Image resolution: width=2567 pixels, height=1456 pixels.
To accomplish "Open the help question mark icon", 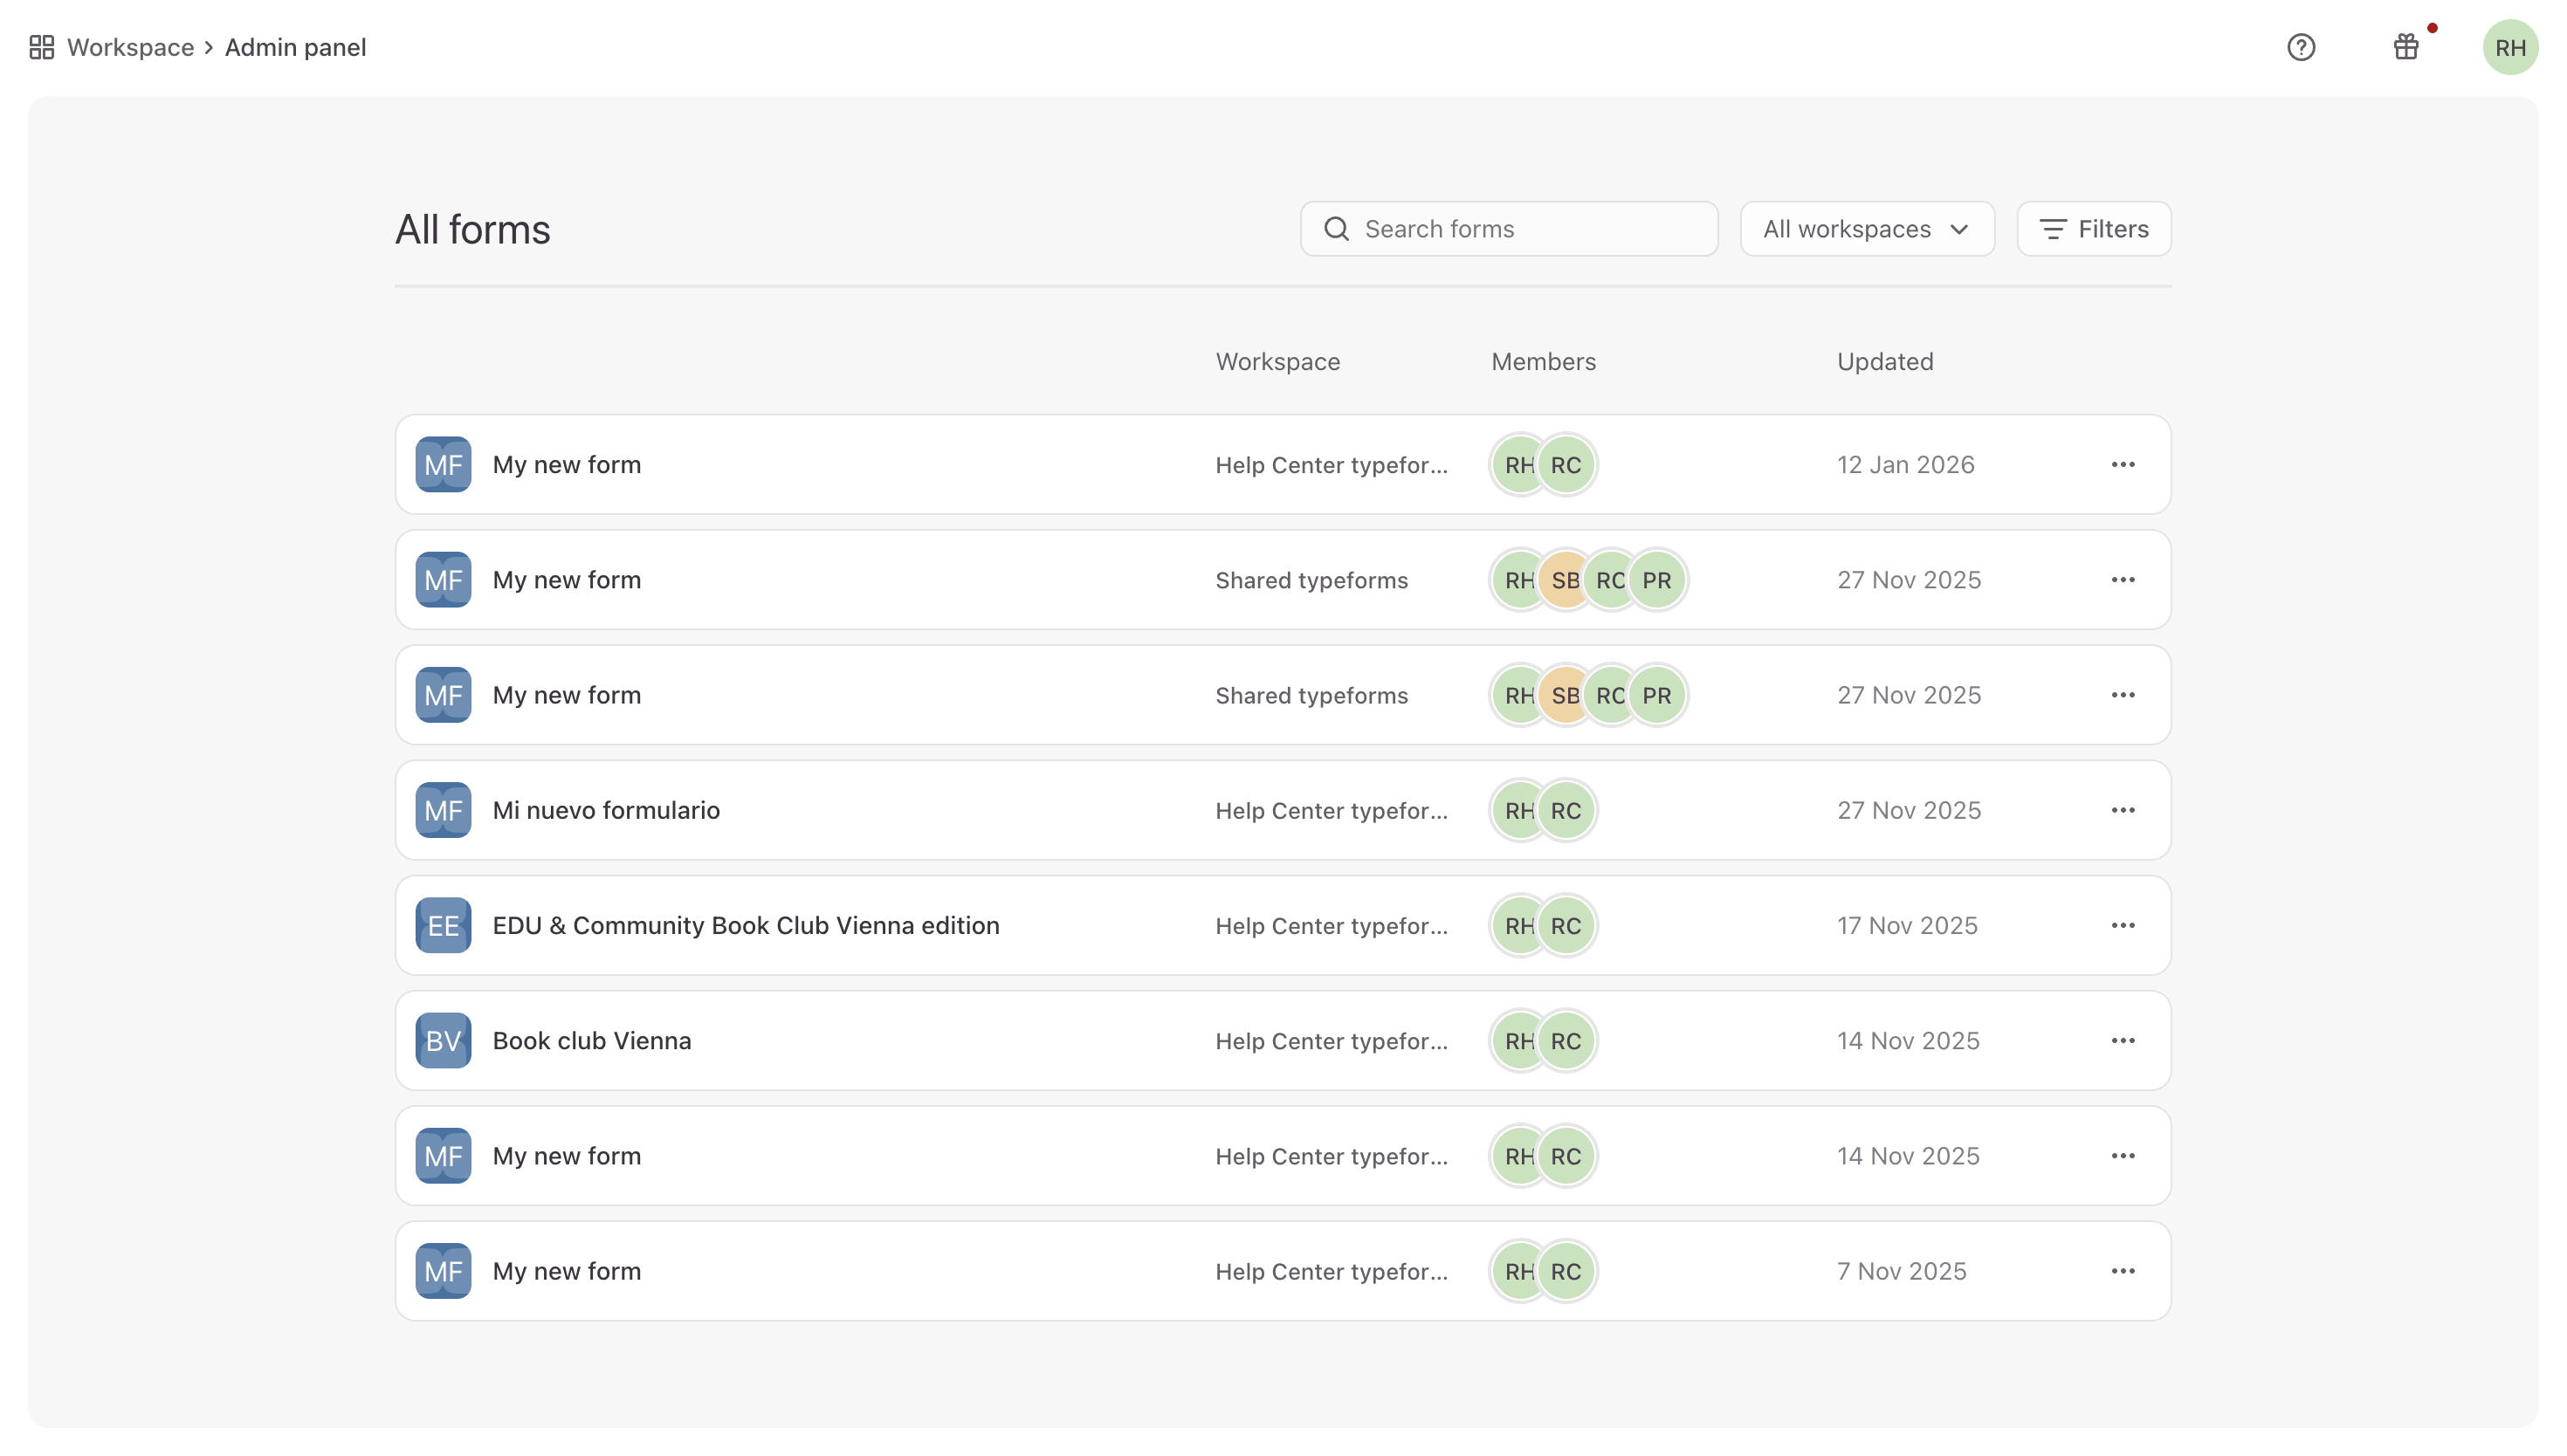I will pyautogui.click(x=2300, y=47).
